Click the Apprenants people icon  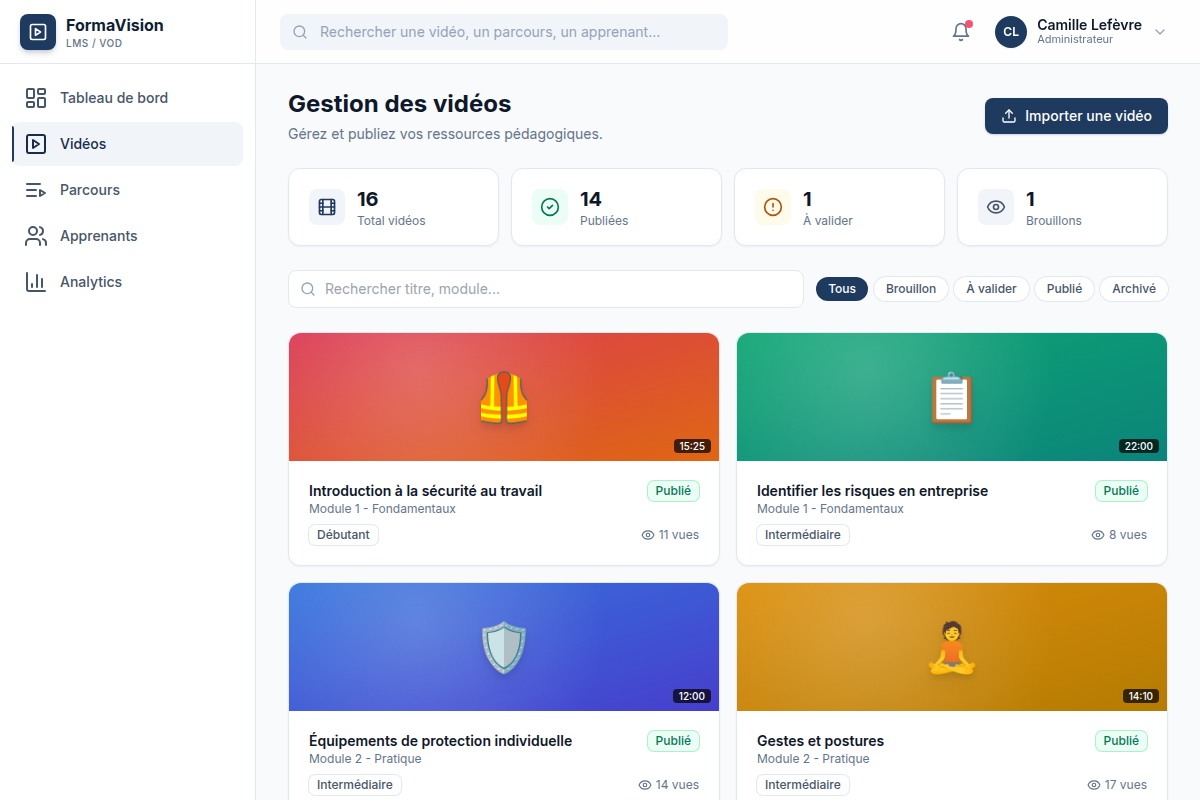[x=36, y=236]
